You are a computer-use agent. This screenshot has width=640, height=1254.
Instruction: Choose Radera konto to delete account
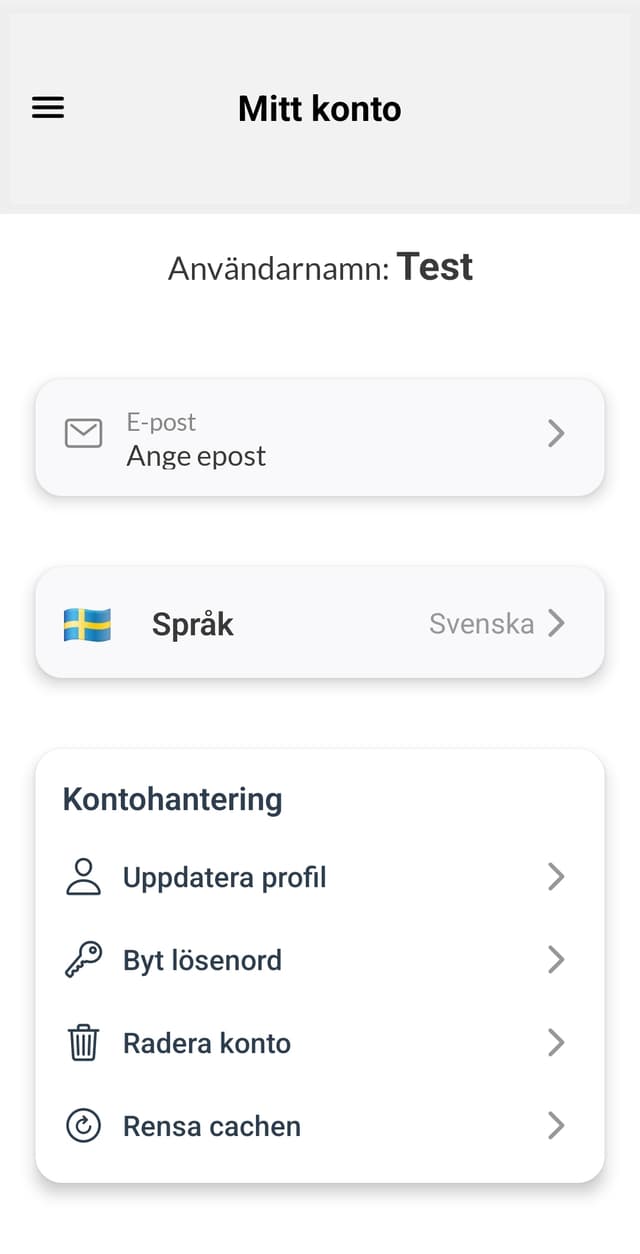[207, 1043]
